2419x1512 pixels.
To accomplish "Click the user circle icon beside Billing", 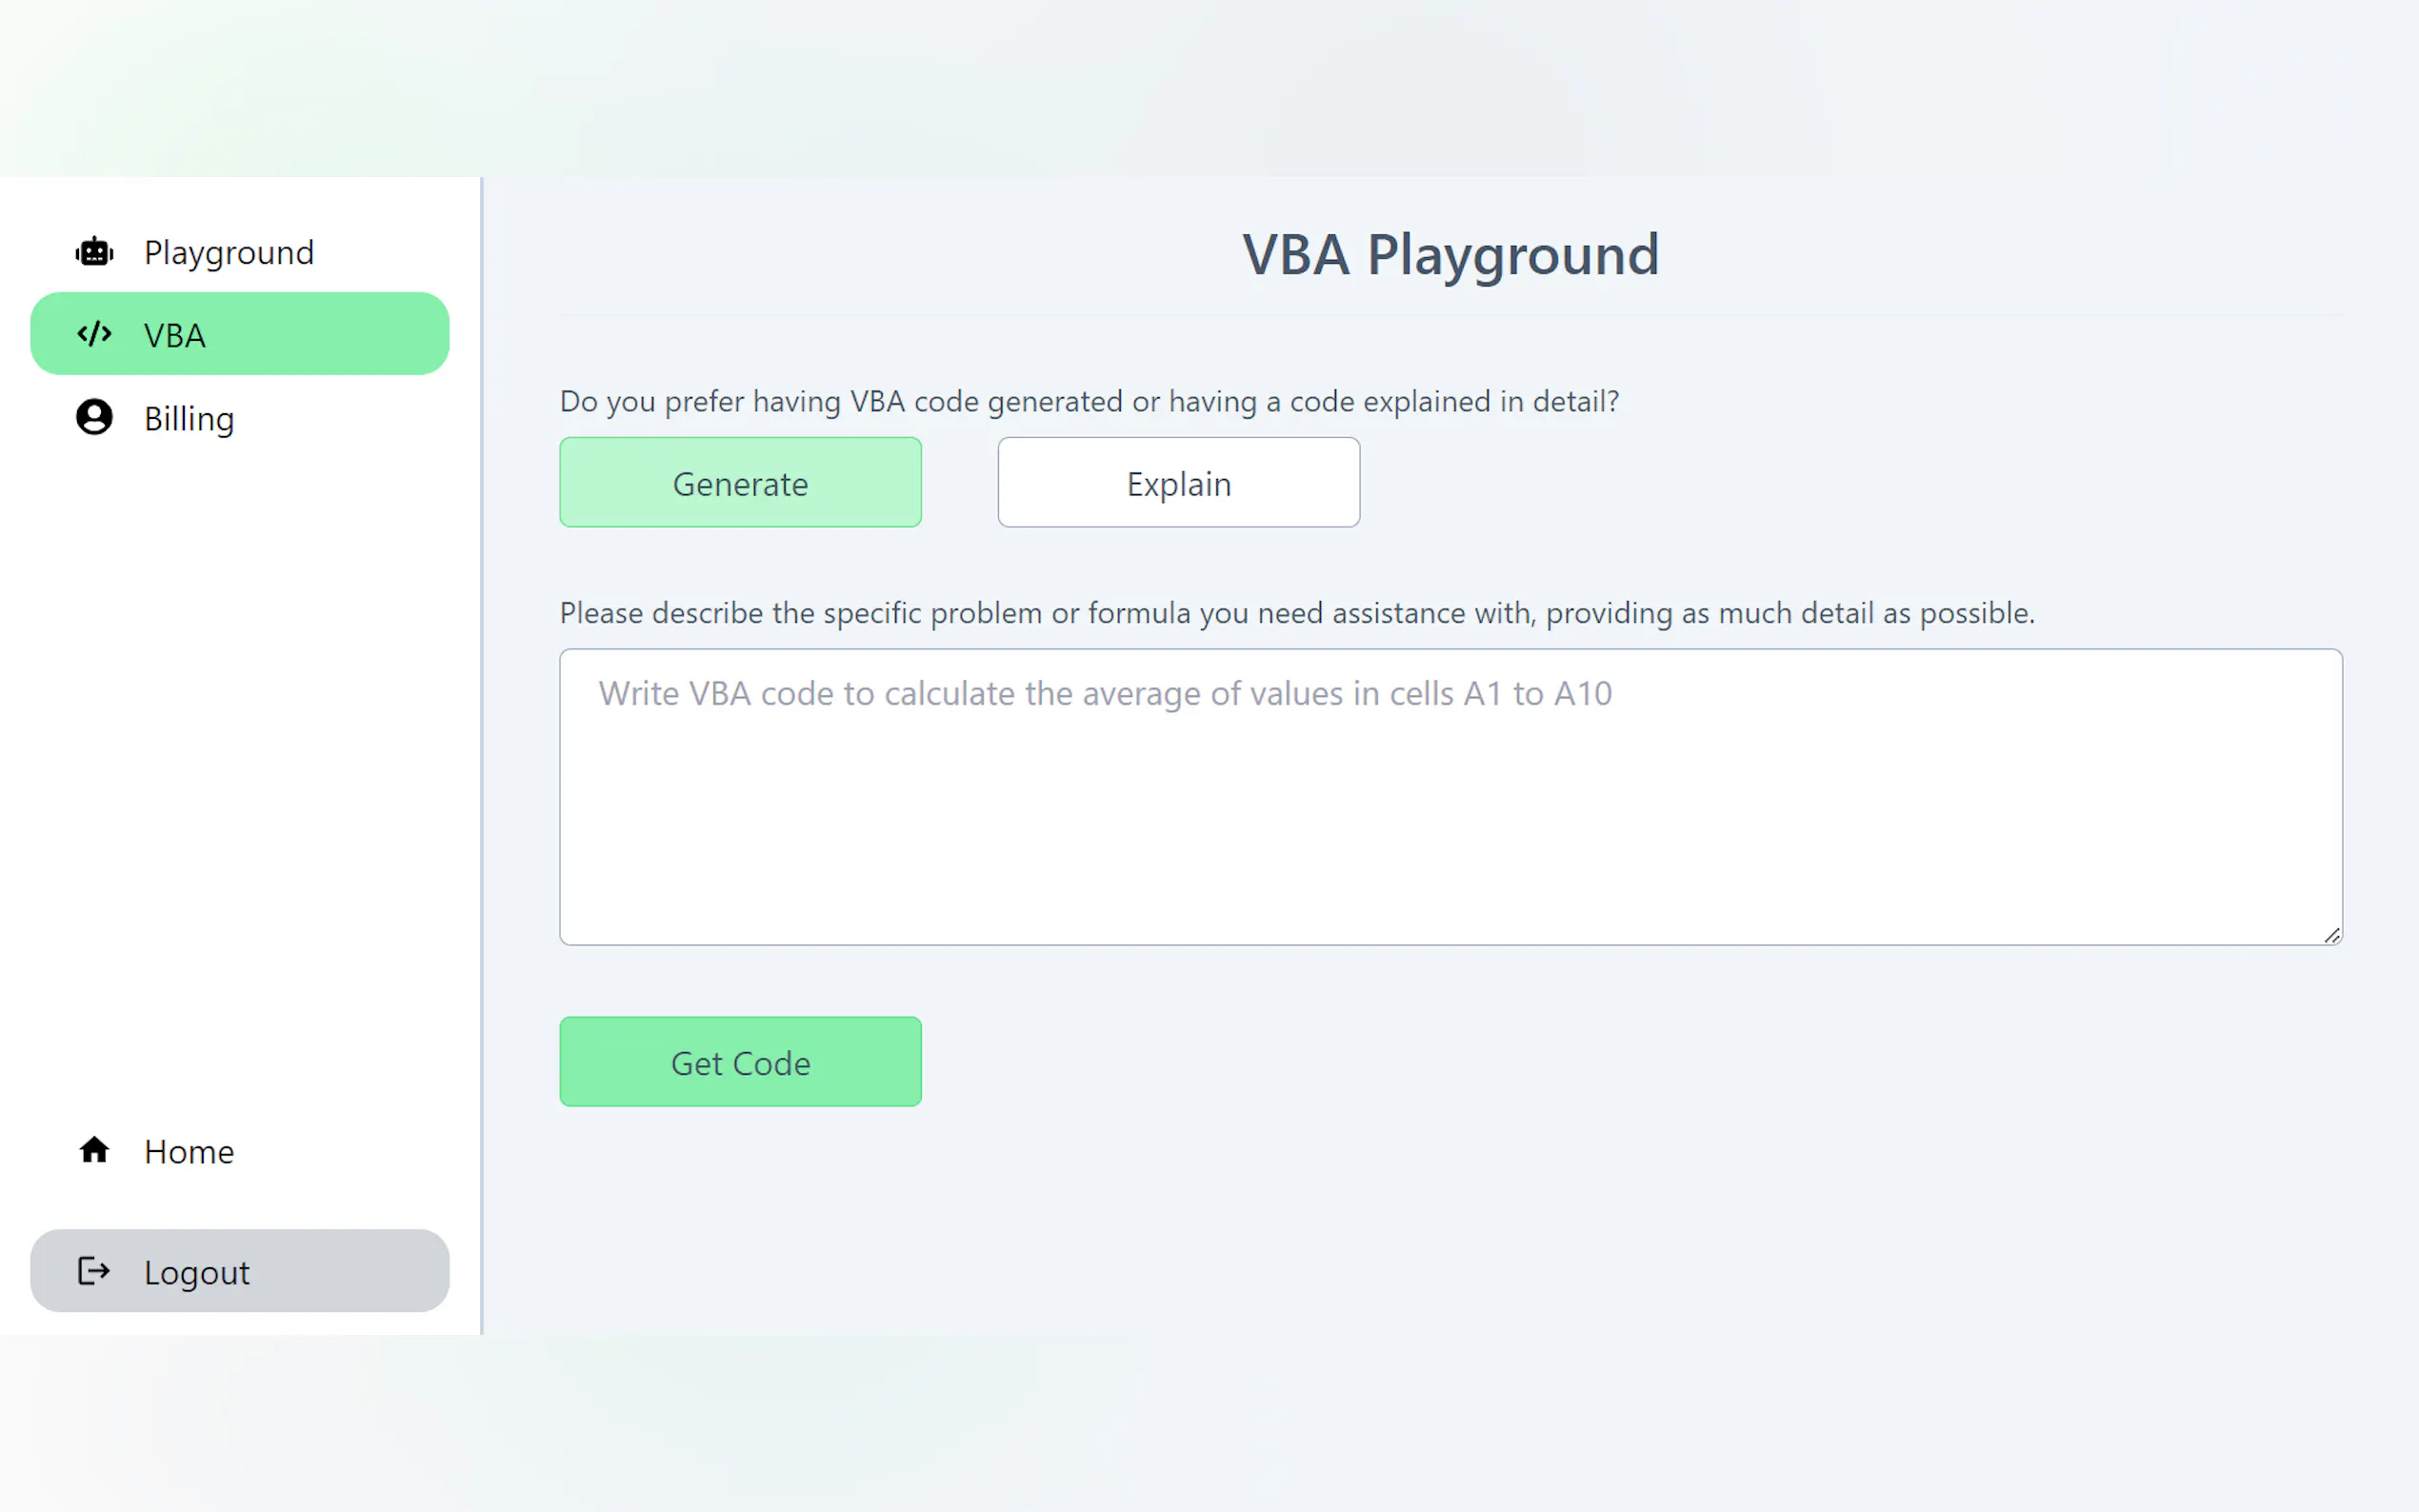I will pos(94,417).
